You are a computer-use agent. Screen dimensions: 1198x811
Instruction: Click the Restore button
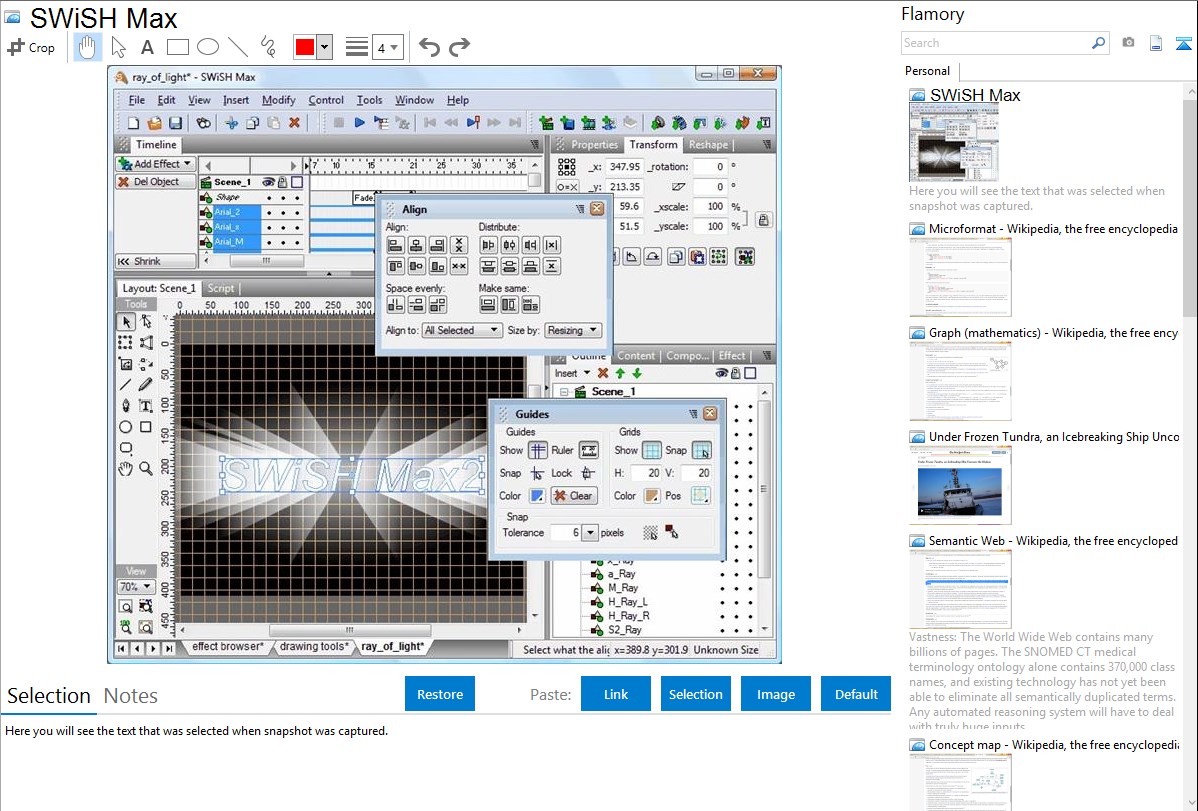(440, 694)
